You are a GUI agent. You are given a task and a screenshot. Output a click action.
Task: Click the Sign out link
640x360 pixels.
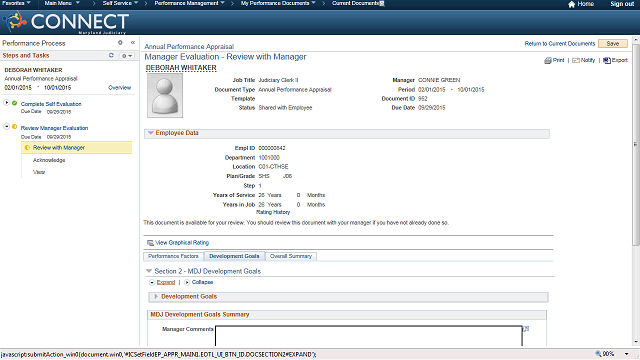coord(622,4)
